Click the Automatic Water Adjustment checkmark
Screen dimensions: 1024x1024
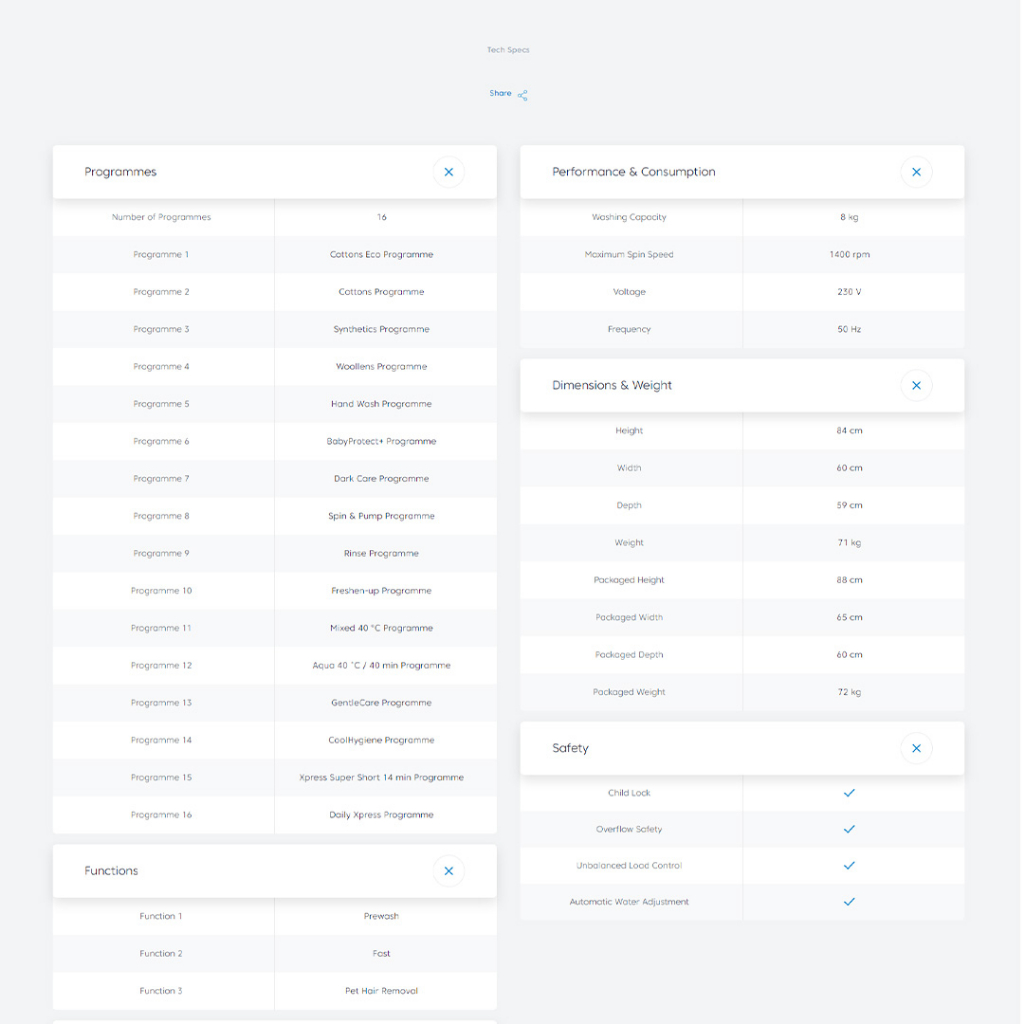coord(849,902)
